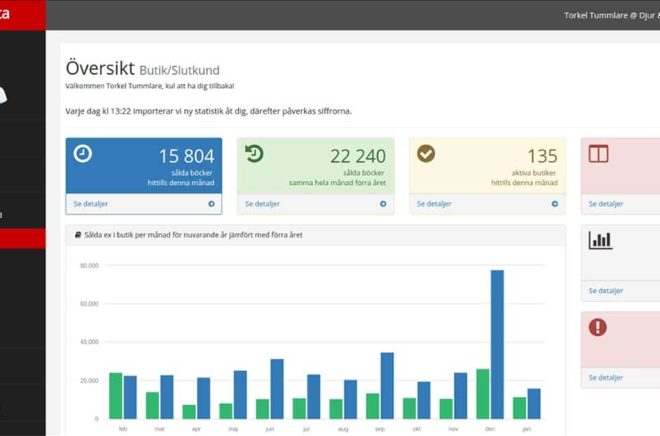Open Se detaljer on the columns icon card
Viewport: 660px width, 436px height.
click(606, 204)
